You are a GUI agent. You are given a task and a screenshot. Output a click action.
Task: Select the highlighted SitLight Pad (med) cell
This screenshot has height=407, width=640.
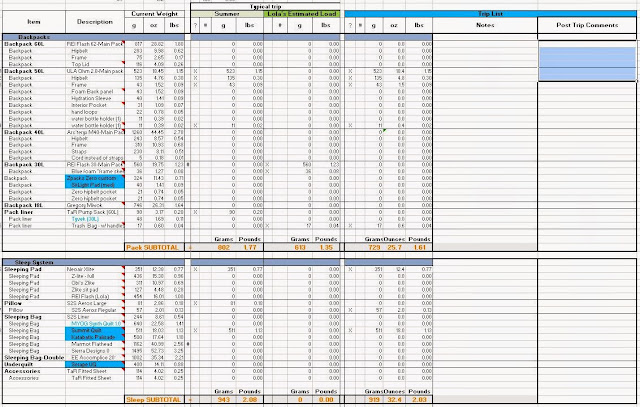click(95, 185)
